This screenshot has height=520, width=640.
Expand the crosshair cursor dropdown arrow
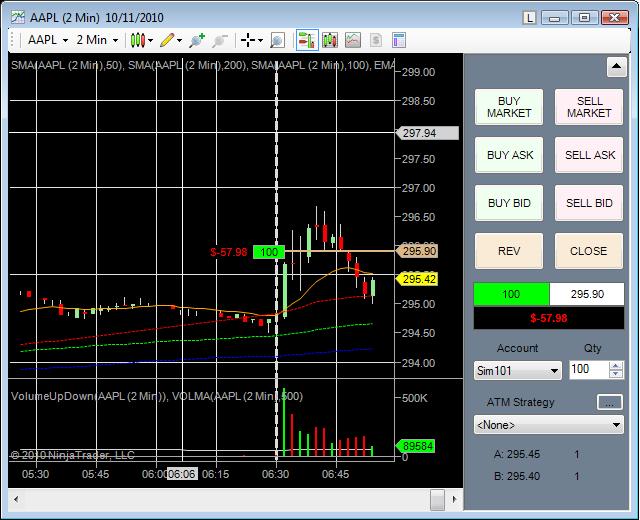pyautogui.click(x=260, y=40)
